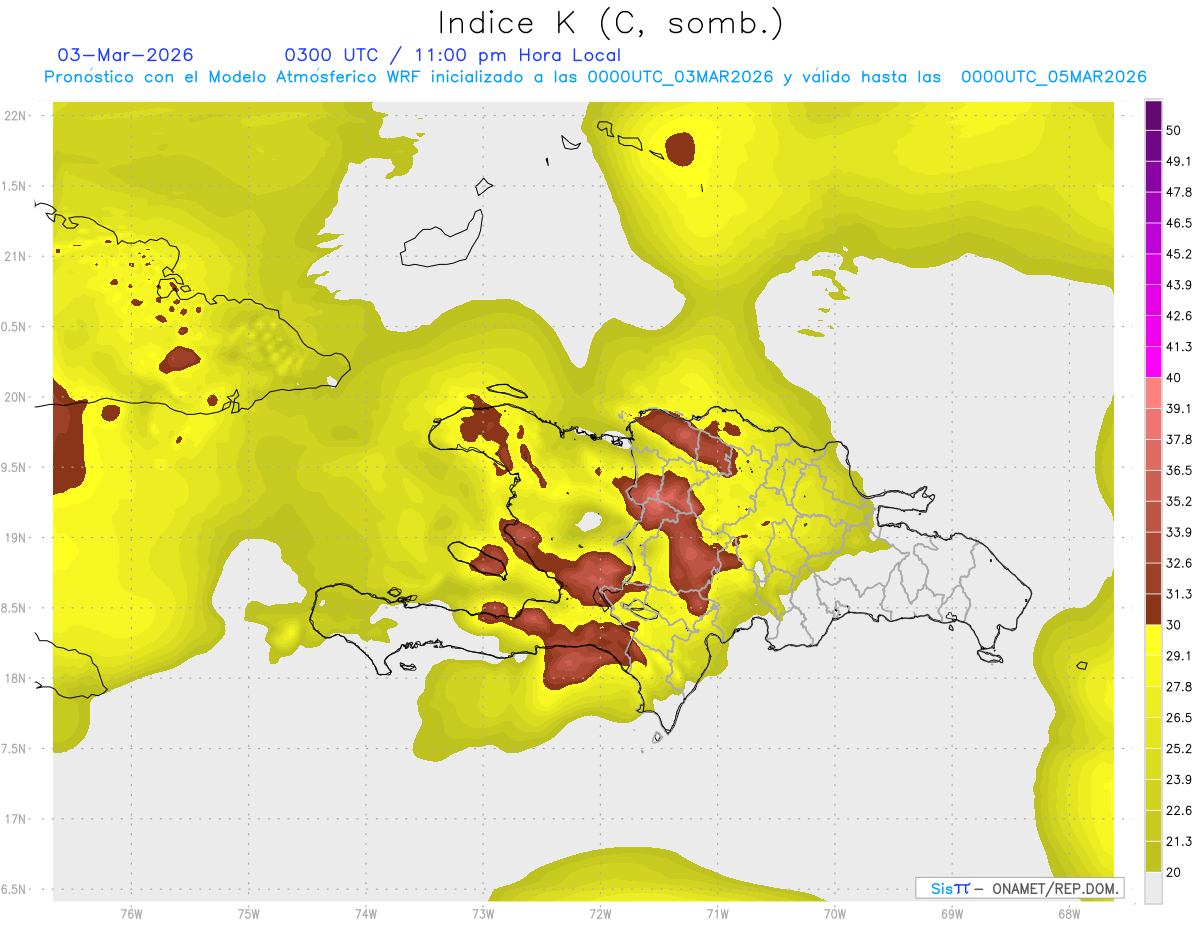Click the colorbar value '41.3'
The image size is (1200, 927).
pyautogui.click(x=1179, y=347)
